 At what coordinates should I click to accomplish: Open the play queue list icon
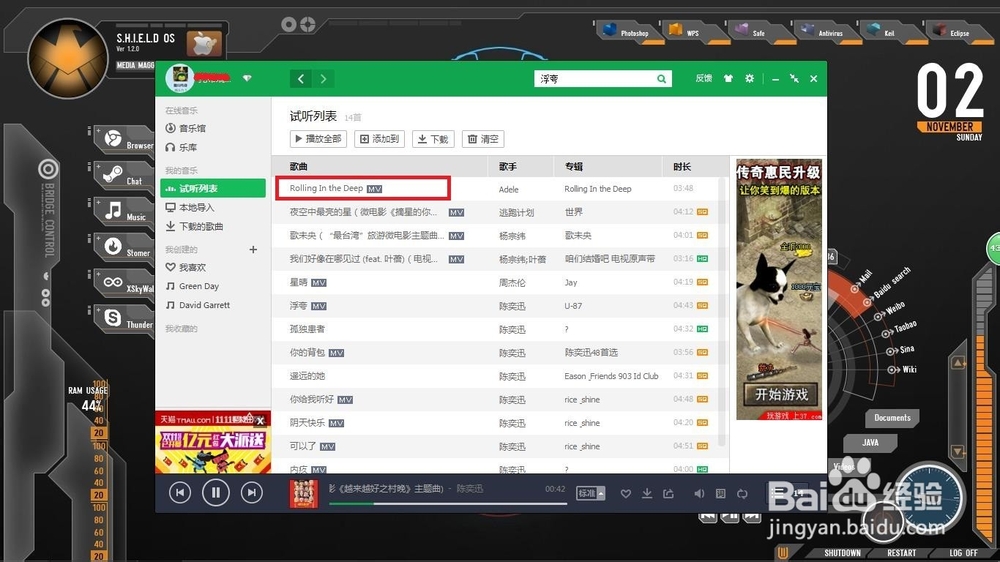tap(778, 492)
